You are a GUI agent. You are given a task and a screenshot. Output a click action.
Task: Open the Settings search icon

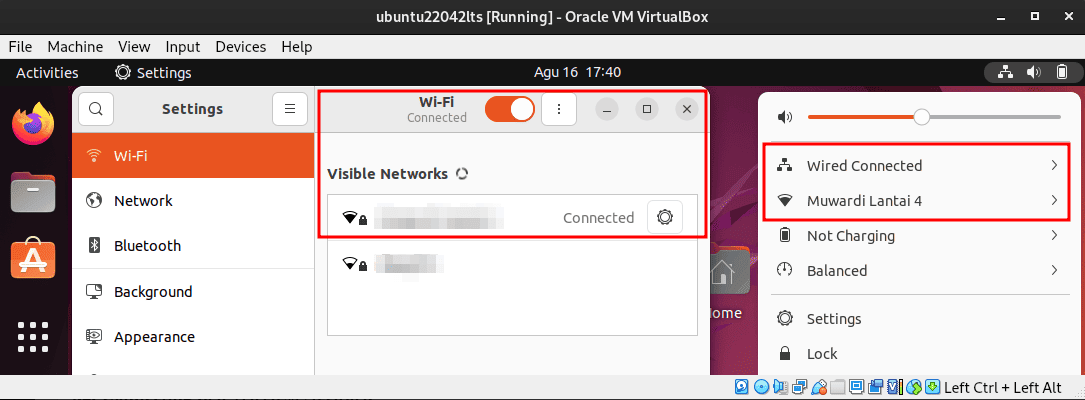pyautogui.click(x=96, y=109)
